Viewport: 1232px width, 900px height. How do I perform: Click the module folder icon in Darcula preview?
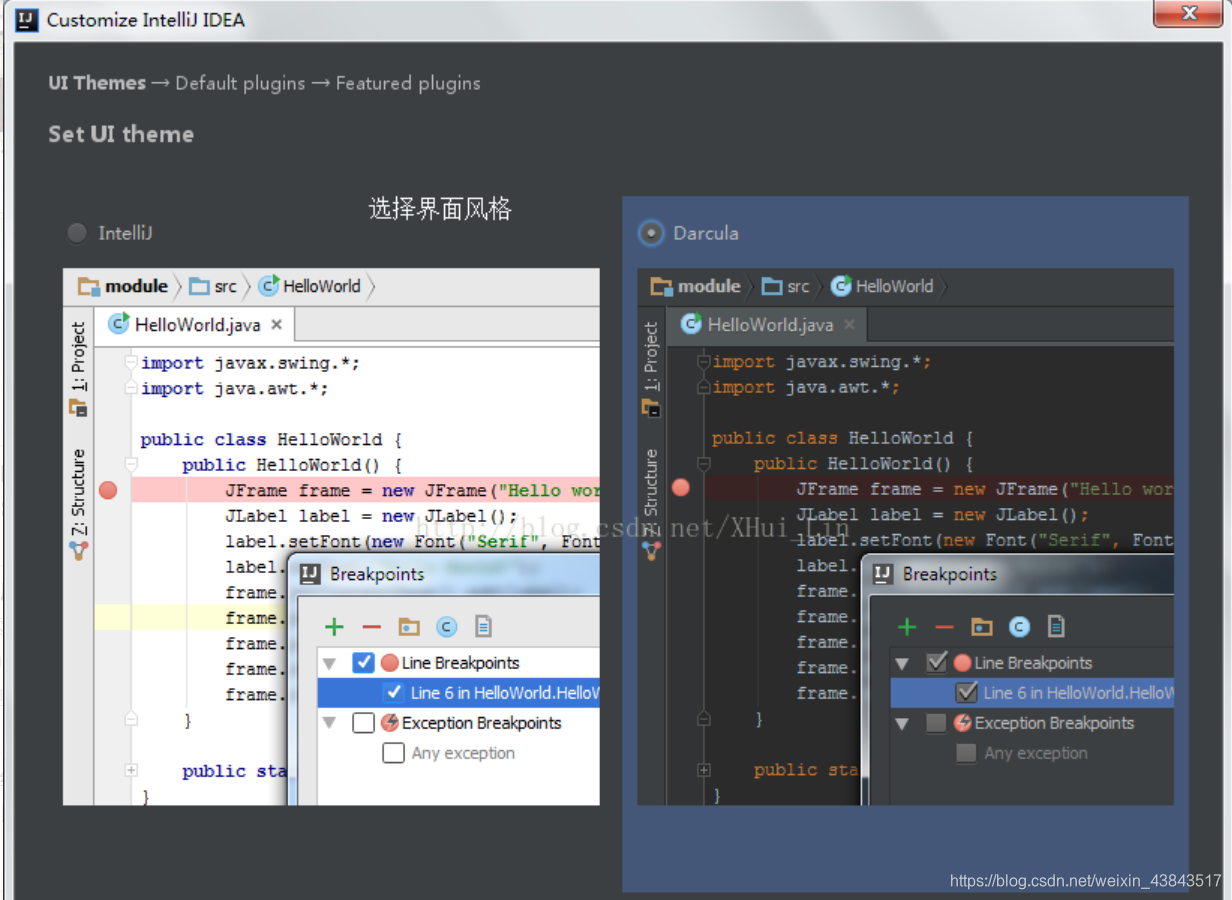[661, 287]
